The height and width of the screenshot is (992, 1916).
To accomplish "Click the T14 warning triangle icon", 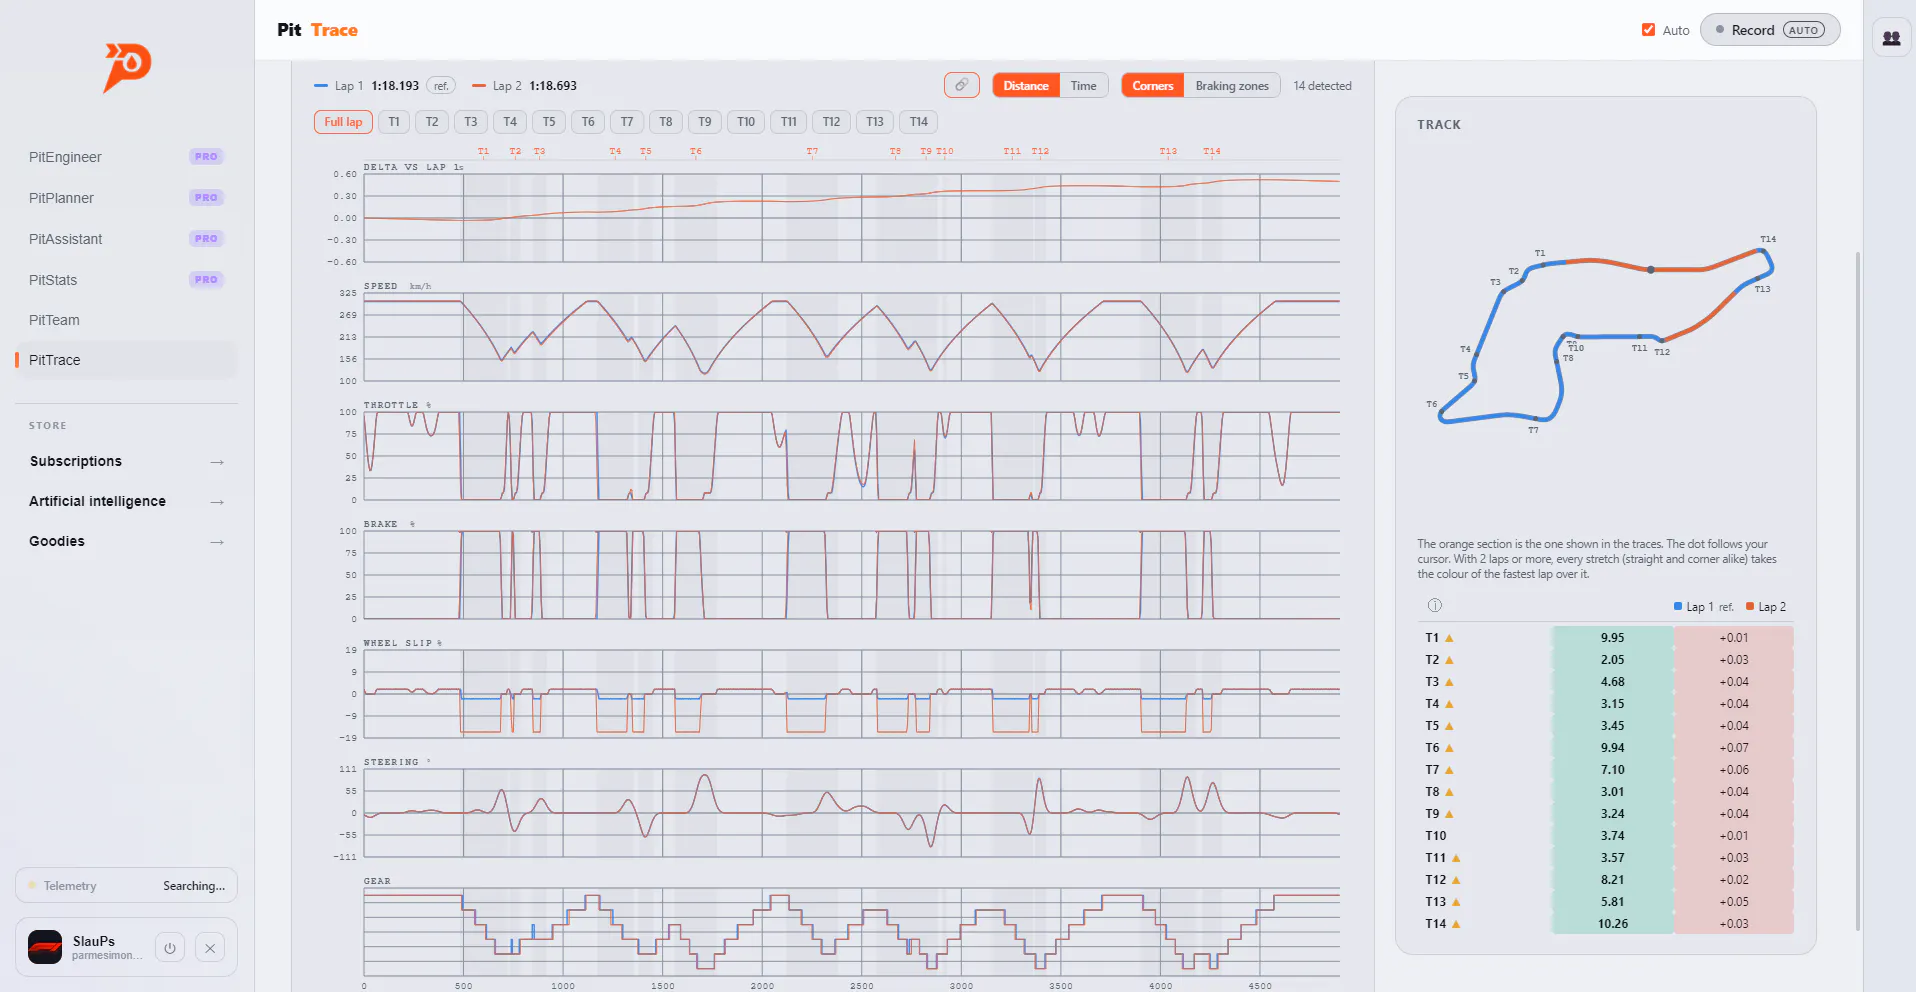I will [1456, 924].
